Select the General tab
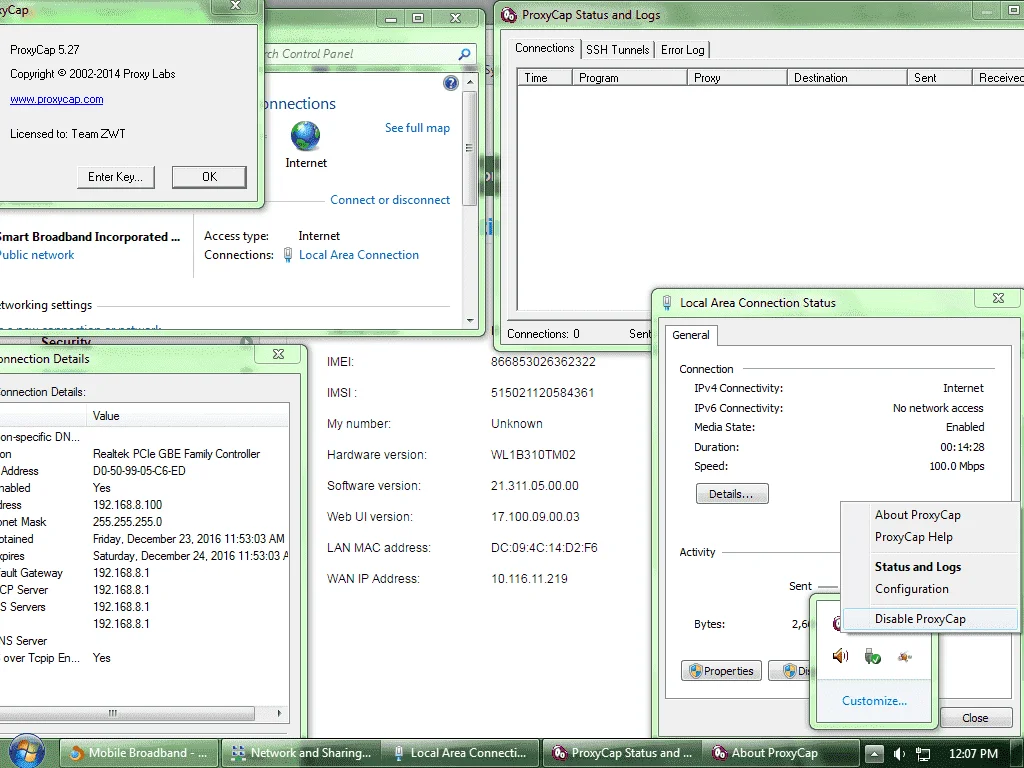 (690, 335)
